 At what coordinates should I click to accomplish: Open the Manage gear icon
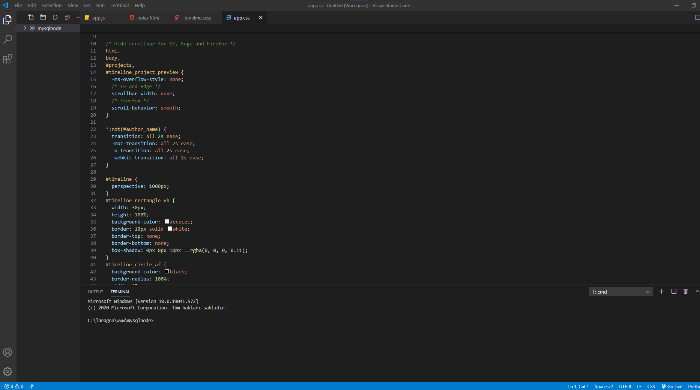[8, 371]
